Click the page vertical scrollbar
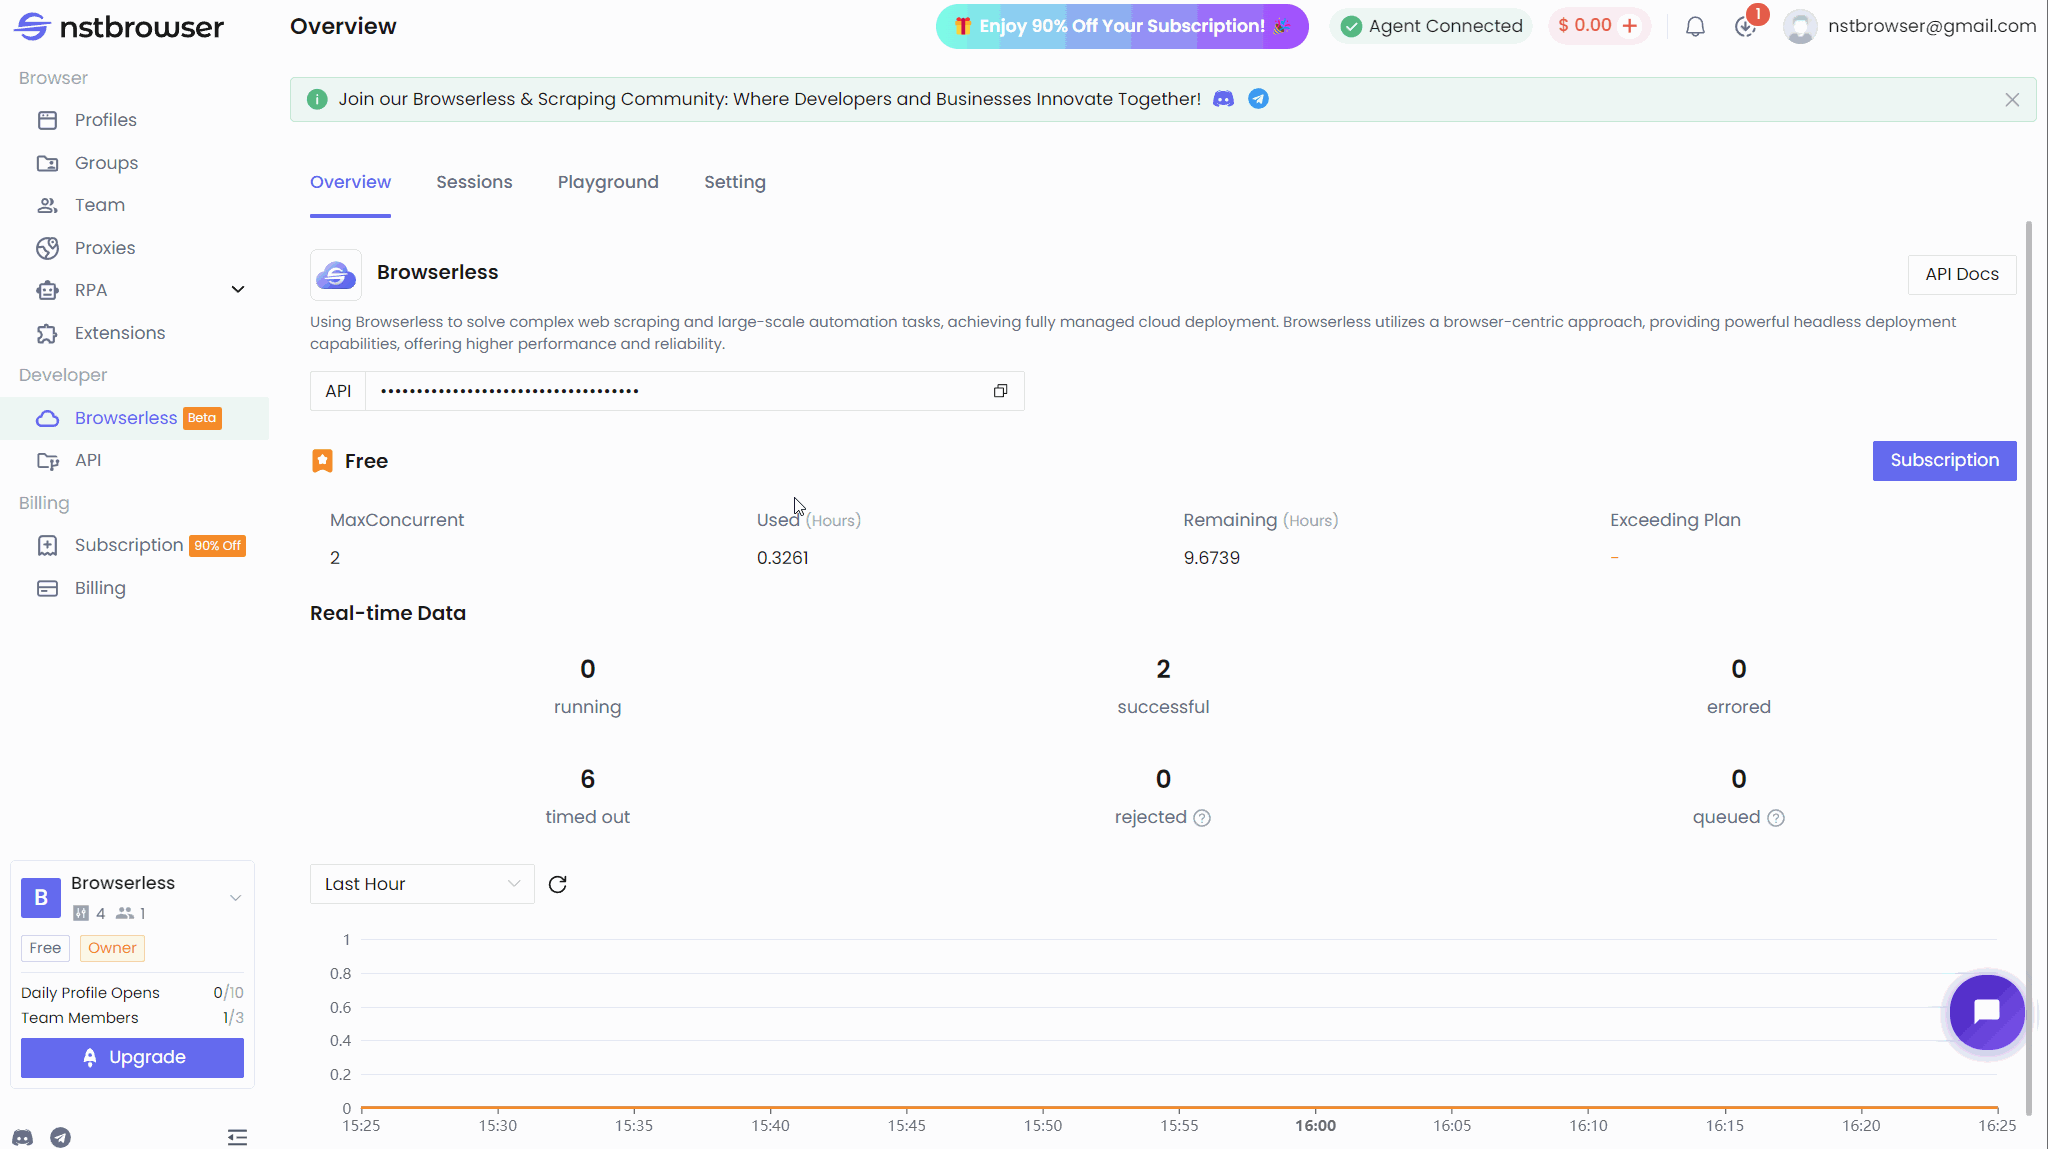This screenshot has height=1149, width=2048. coord(2029,668)
